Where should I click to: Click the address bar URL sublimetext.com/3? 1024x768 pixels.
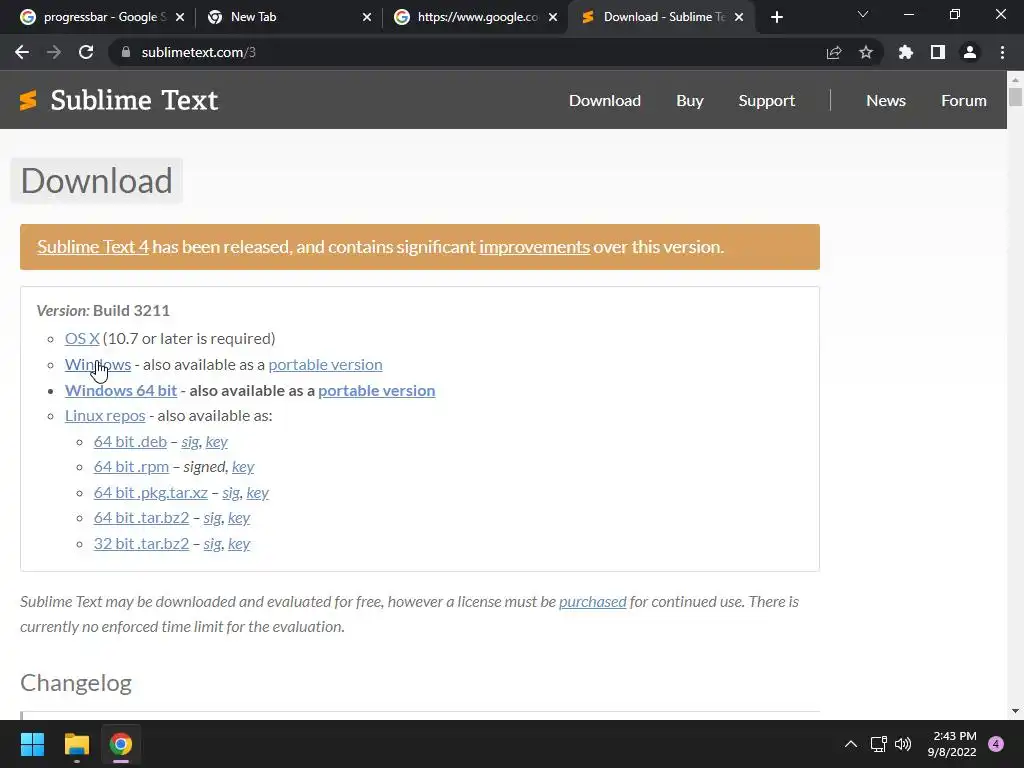tap(199, 52)
